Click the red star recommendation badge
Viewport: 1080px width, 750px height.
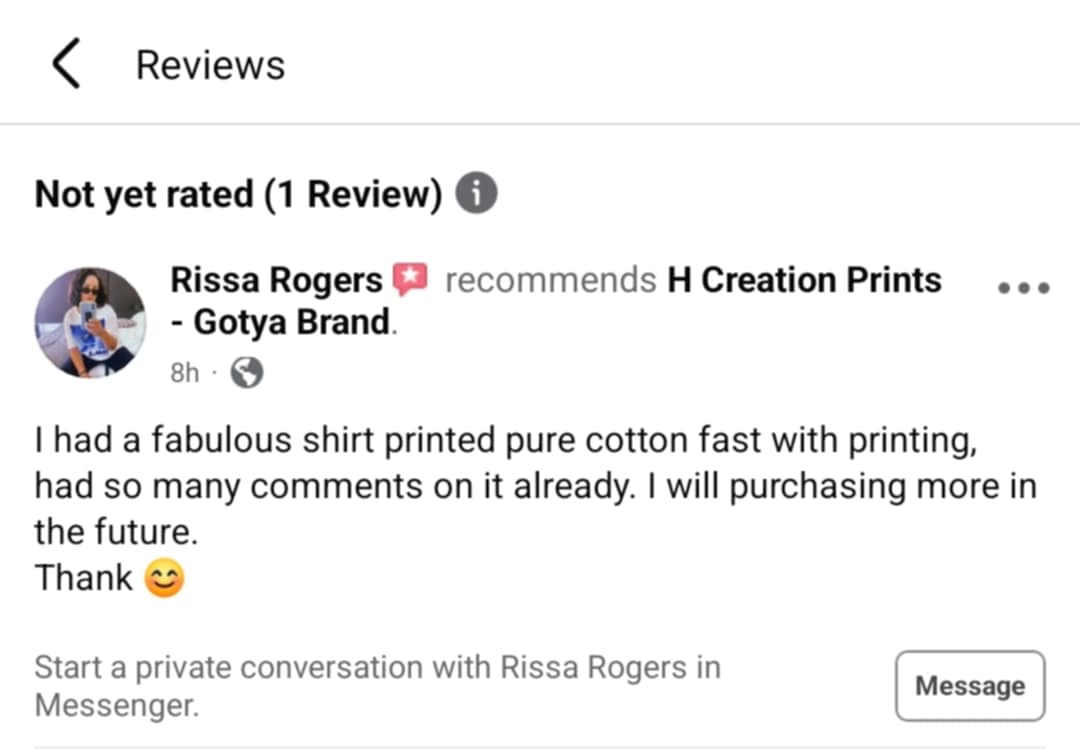[x=410, y=280]
